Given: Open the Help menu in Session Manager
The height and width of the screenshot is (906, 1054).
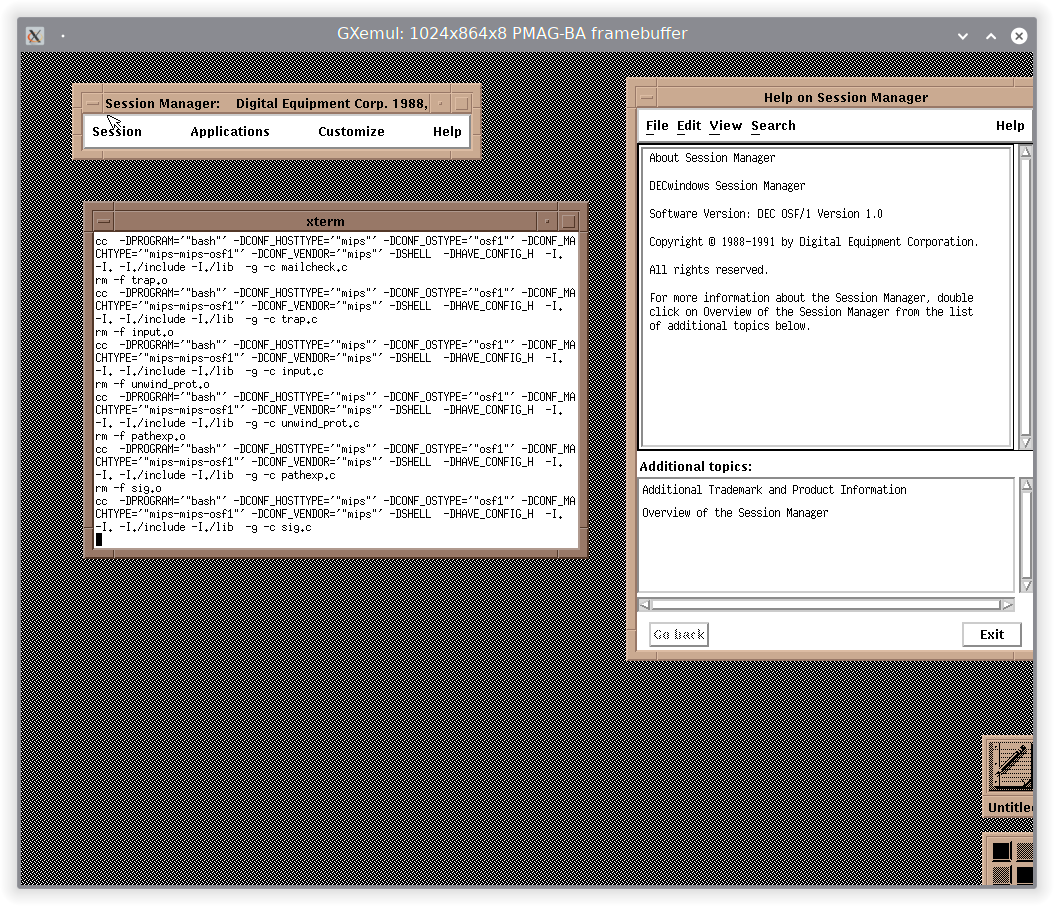Looking at the screenshot, I should [447, 132].
